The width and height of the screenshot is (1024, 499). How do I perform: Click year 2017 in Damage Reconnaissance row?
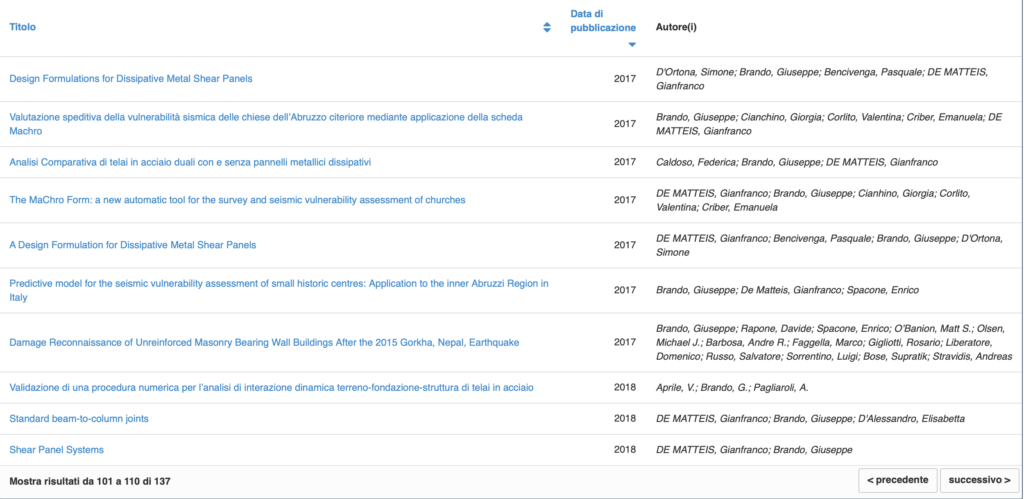624,342
